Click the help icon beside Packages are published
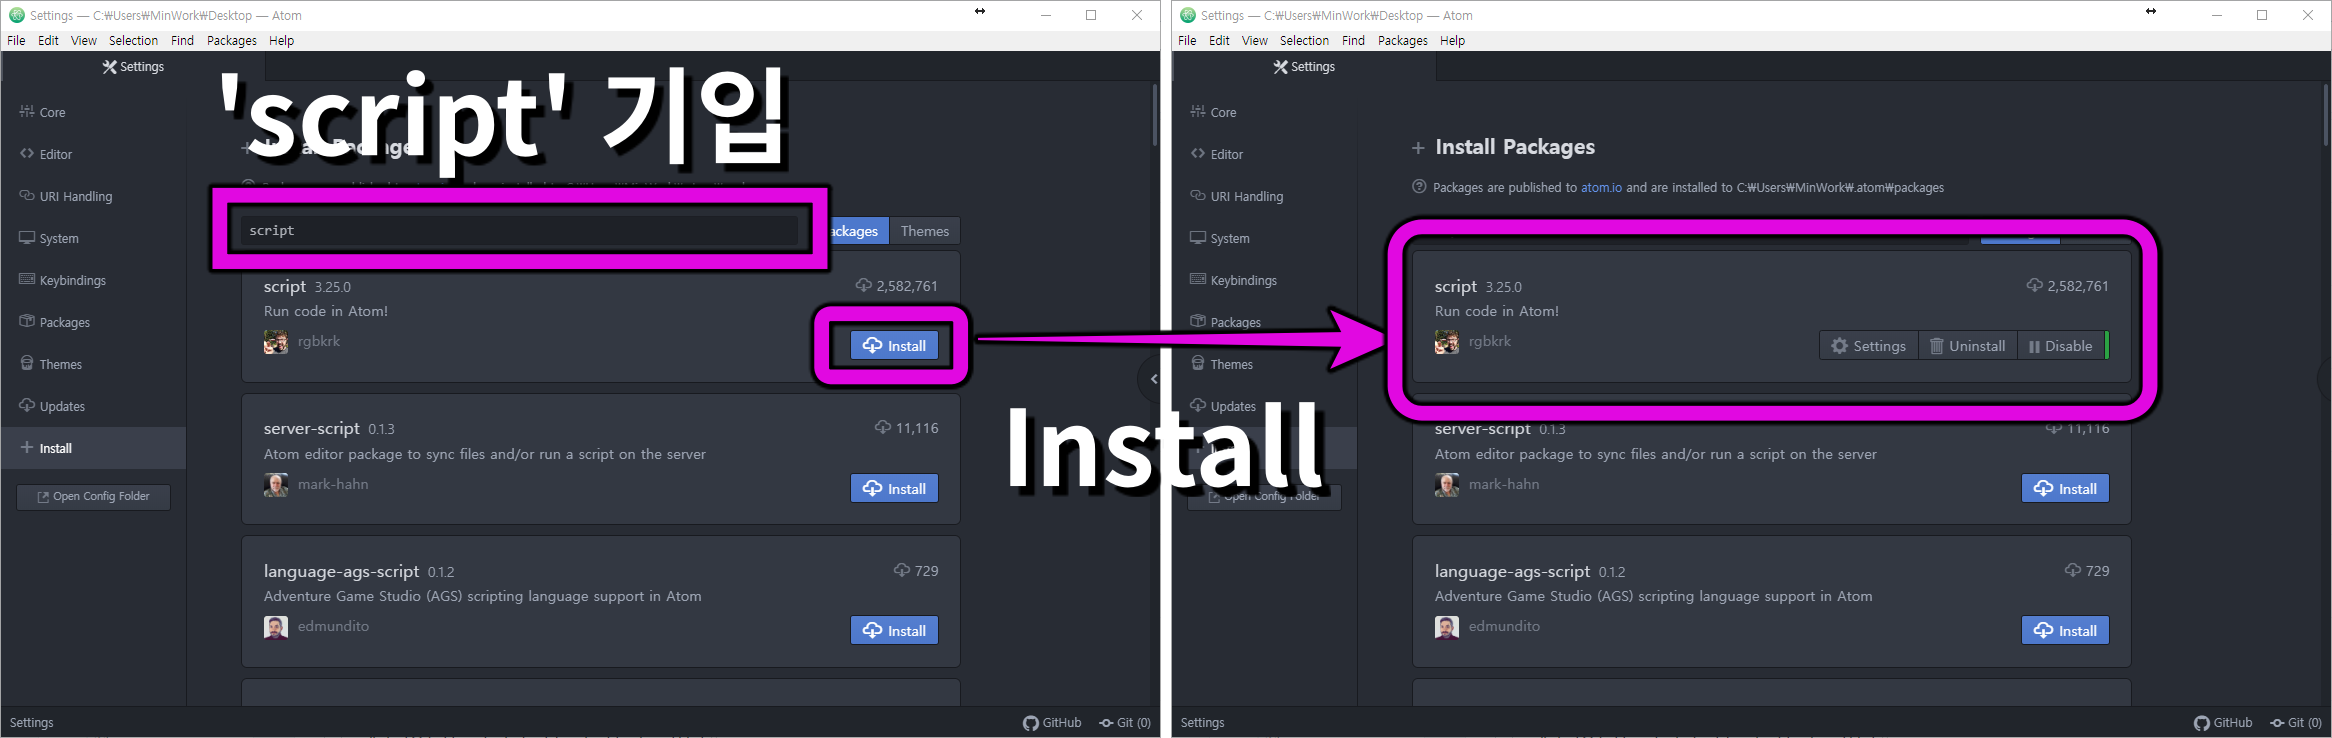Viewport: 2332px width, 738px height. [x=1419, y=187]
